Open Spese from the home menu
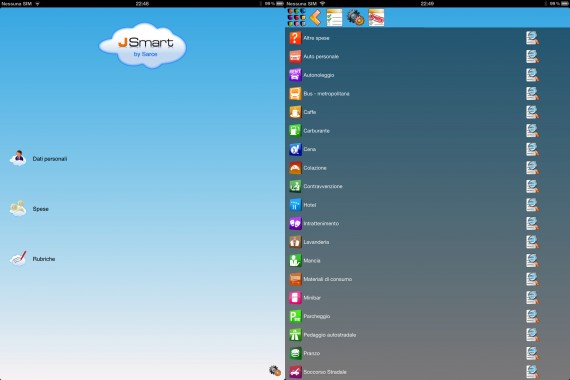 40,209
